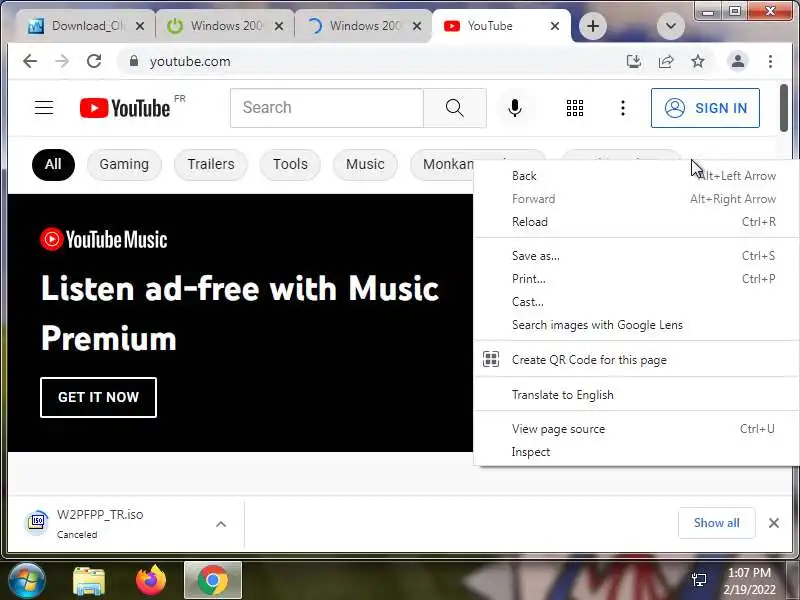Go back using the browser back arrow

pyautogui.click(x=30, y=61)
